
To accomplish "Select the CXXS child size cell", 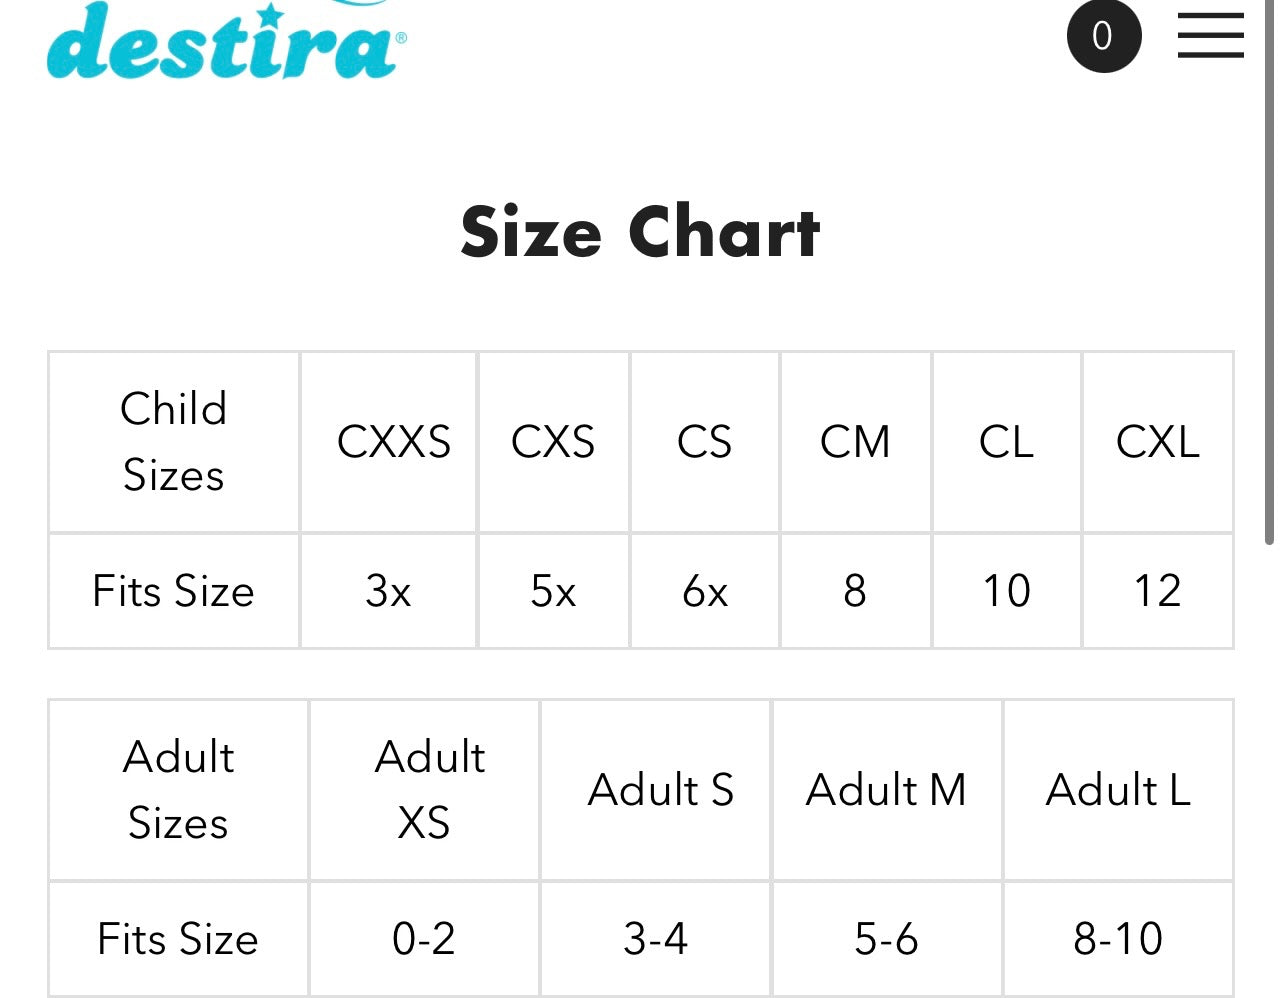I will pos(393,442).
